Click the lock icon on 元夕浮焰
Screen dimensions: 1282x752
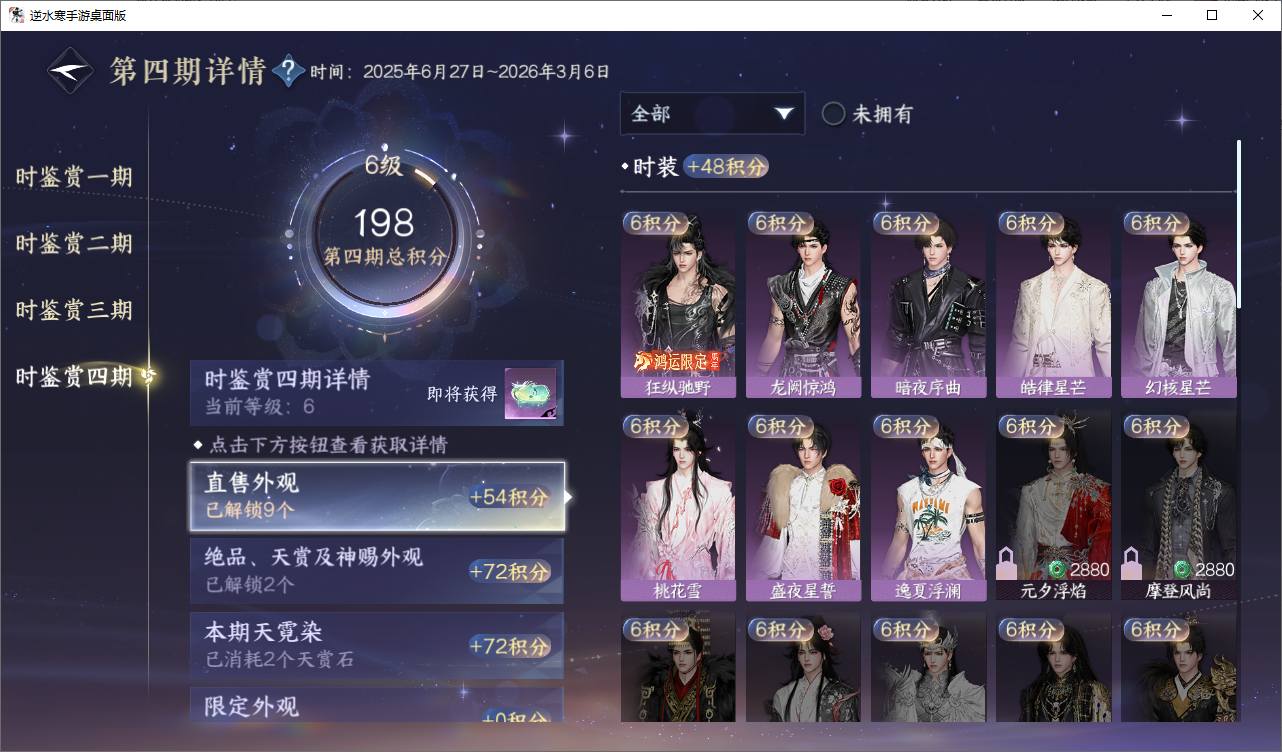click(1007, 563)
